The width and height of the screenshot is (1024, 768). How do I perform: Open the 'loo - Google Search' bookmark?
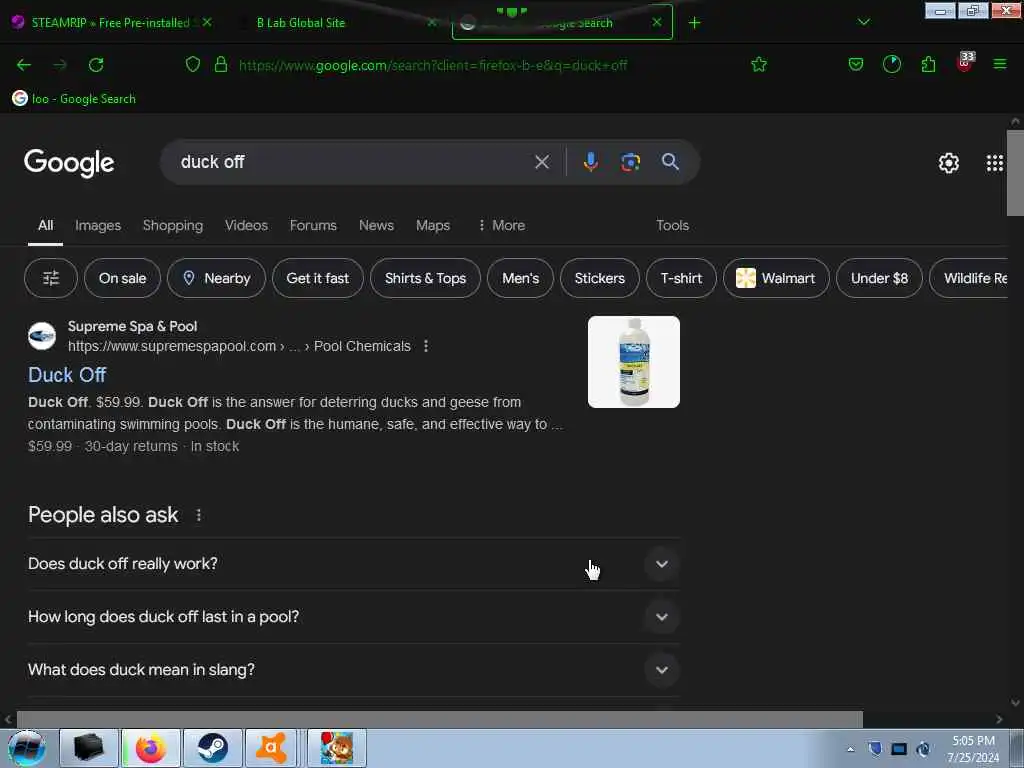pos(74,99)
